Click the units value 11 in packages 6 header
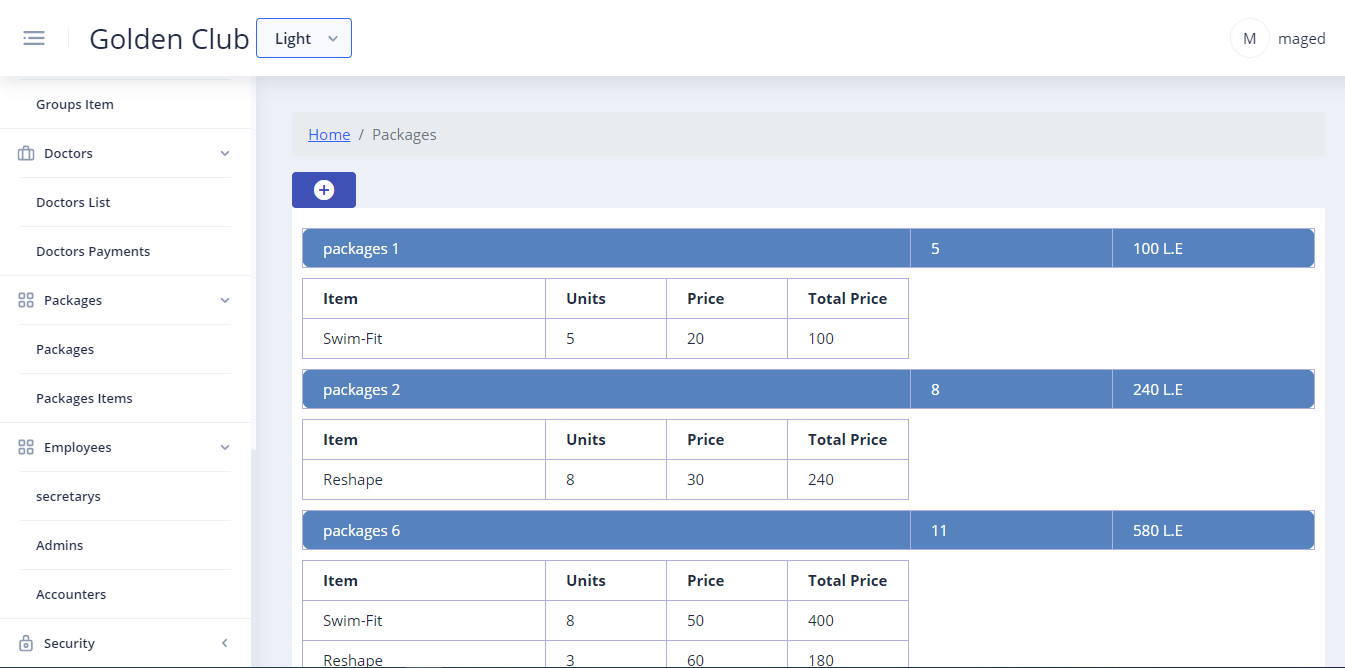 pos(1011,530)
